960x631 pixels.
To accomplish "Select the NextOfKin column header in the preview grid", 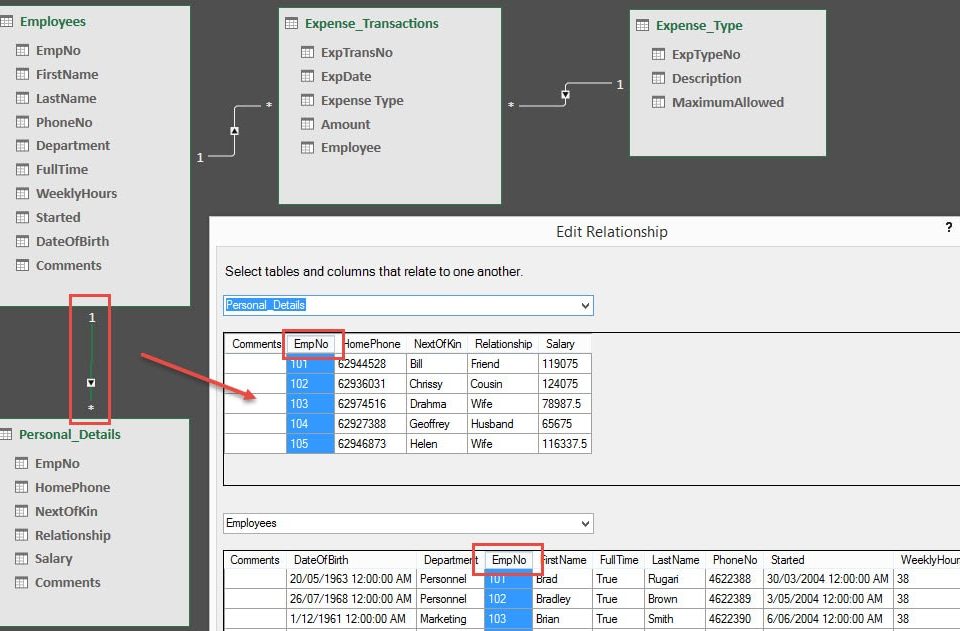I will click(x=437, y=344).
